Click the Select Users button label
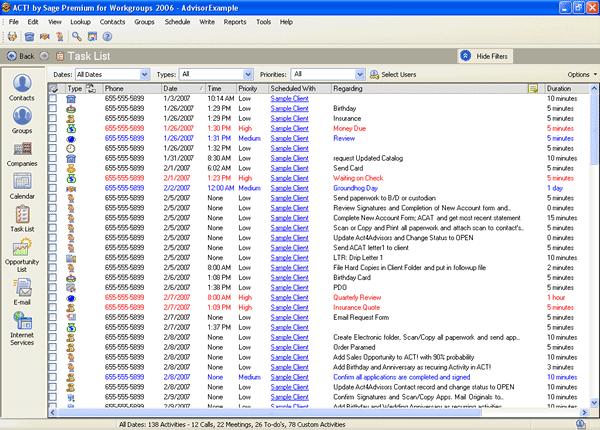The height and width of the screenshot is (430, 600). click(x=399, y=75)
